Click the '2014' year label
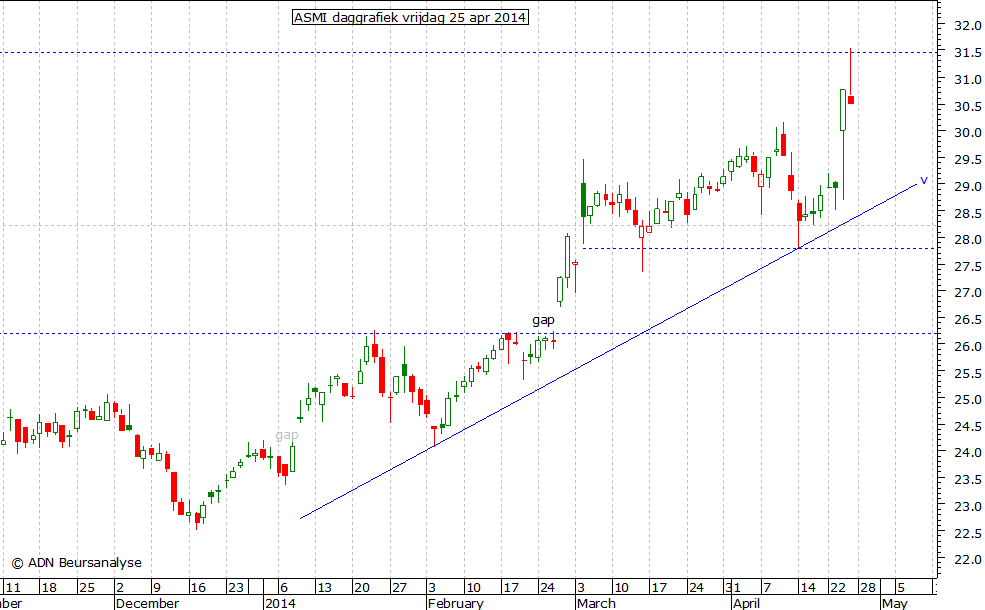Image resolution: width=985 pixels, height=610 pixels. pyautogui.click(x=280, y=603)
